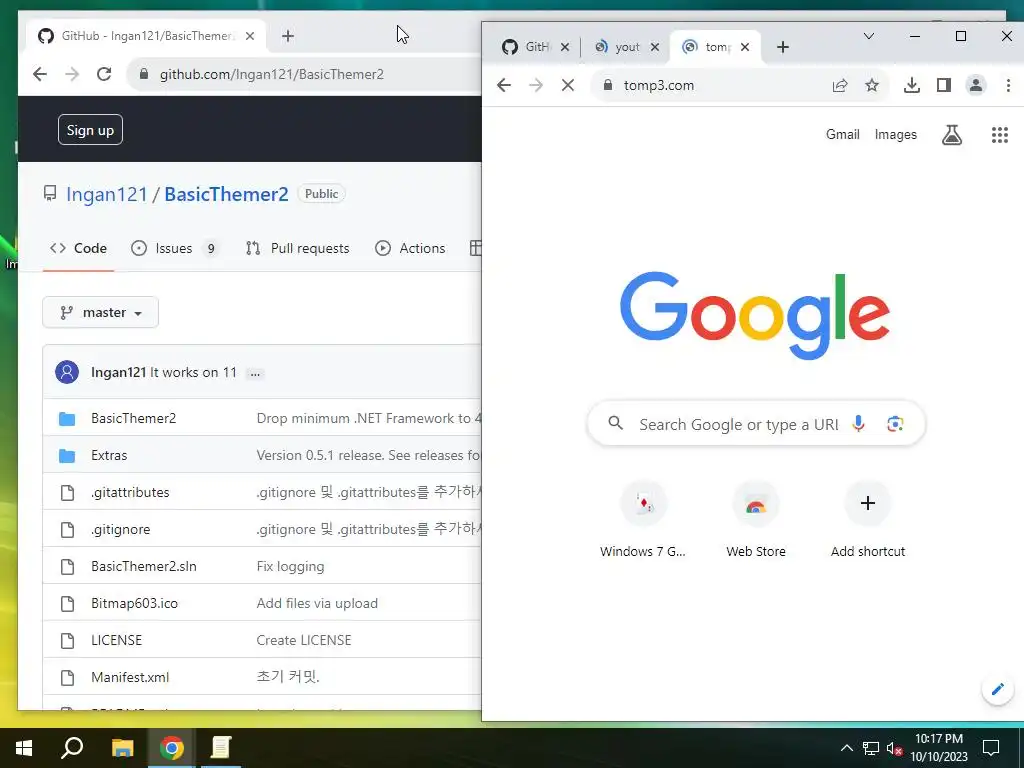Open Extras folder
The height and width of the screenshot is (768, 1024).
[109, 455]
